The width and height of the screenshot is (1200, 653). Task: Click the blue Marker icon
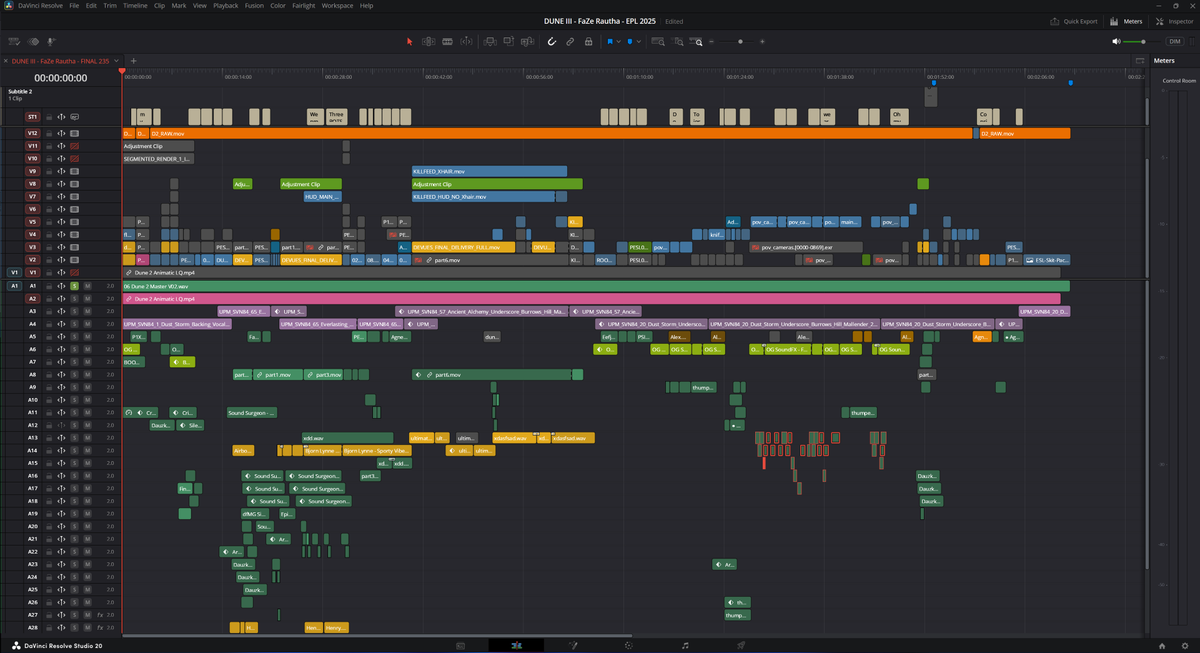tap(630, 42)
